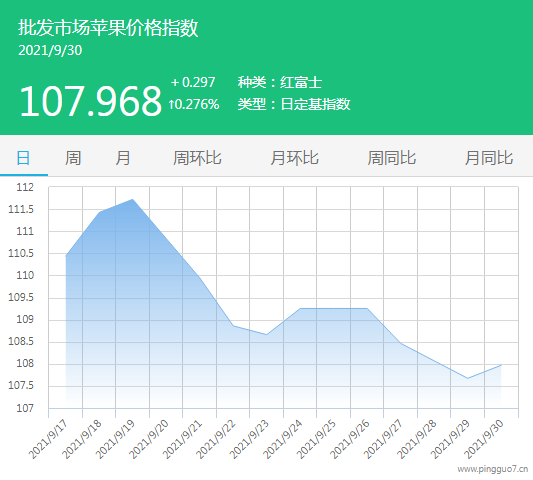Click the 类型：日定基指数 label
533x480 pixels.
(x=294, y=104)
